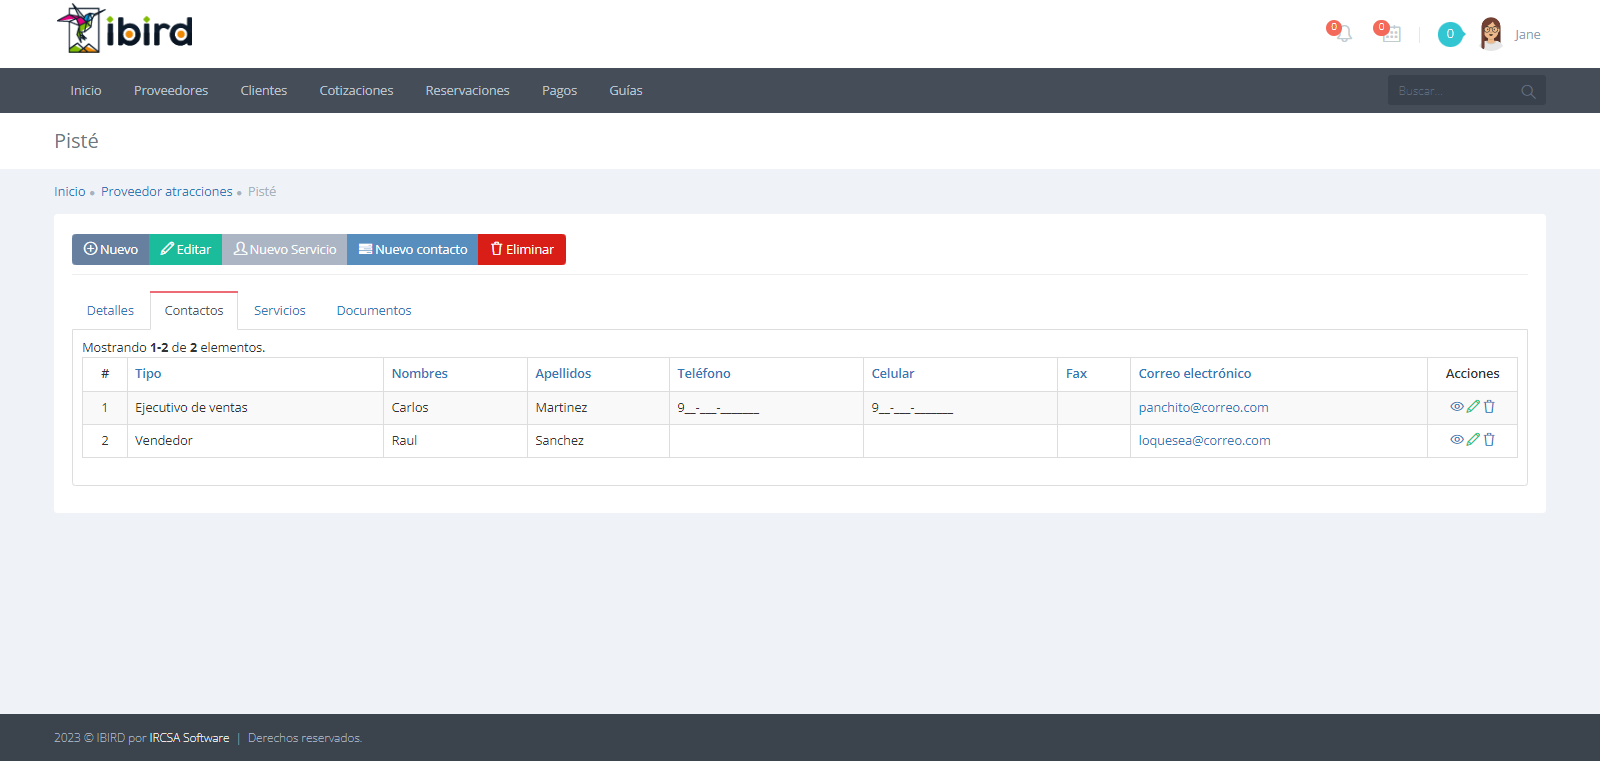Sort table by Nombres column
The image size is (1600, 761).
tap(420, 374)
